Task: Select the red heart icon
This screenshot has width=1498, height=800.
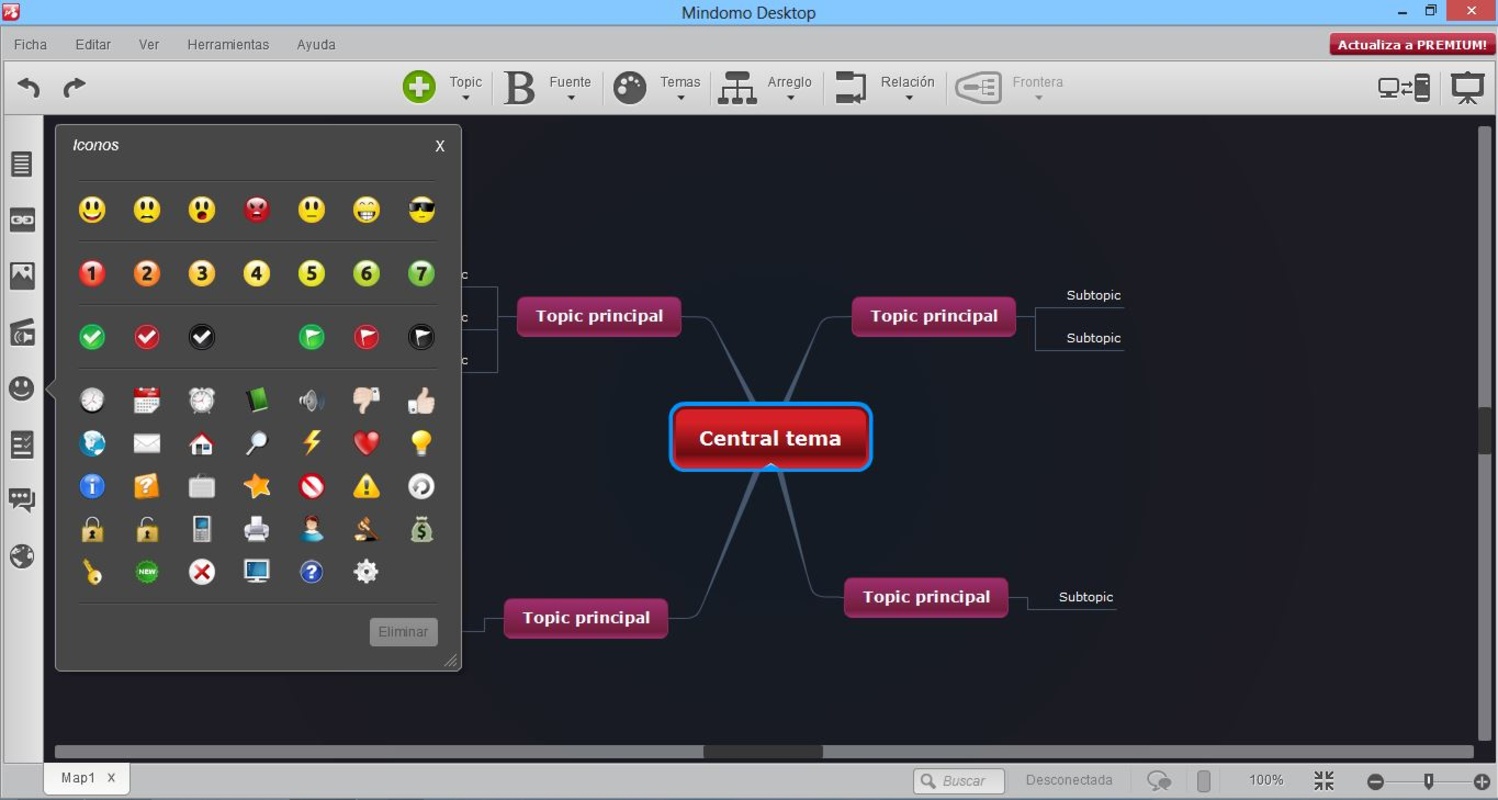Action: (367, 443)
